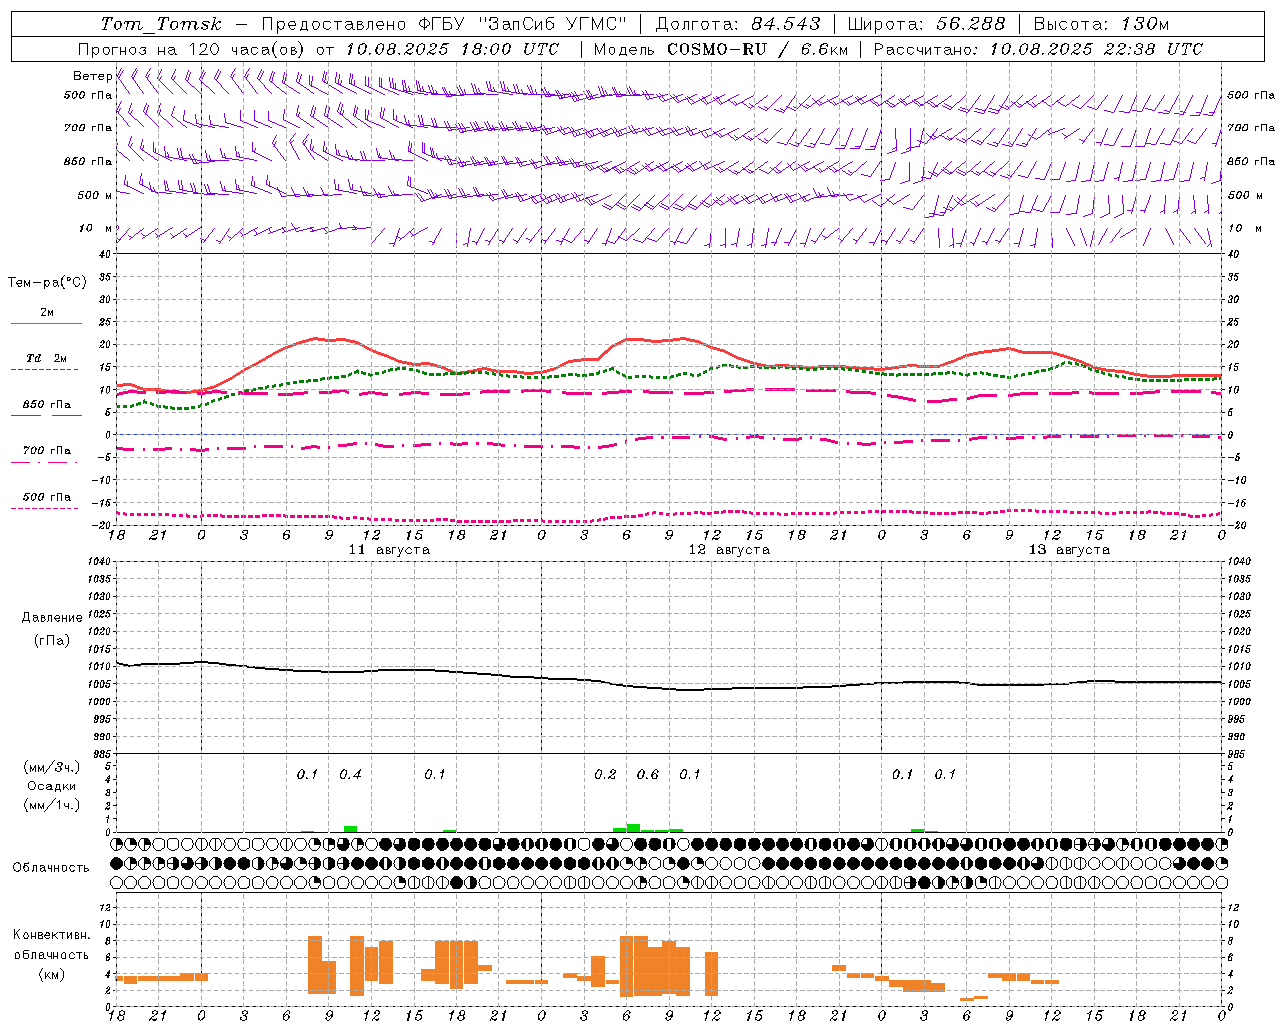1280x1024 pixels.
Task: Click the 0.4 precipitation value
Action: click(350, 775)
